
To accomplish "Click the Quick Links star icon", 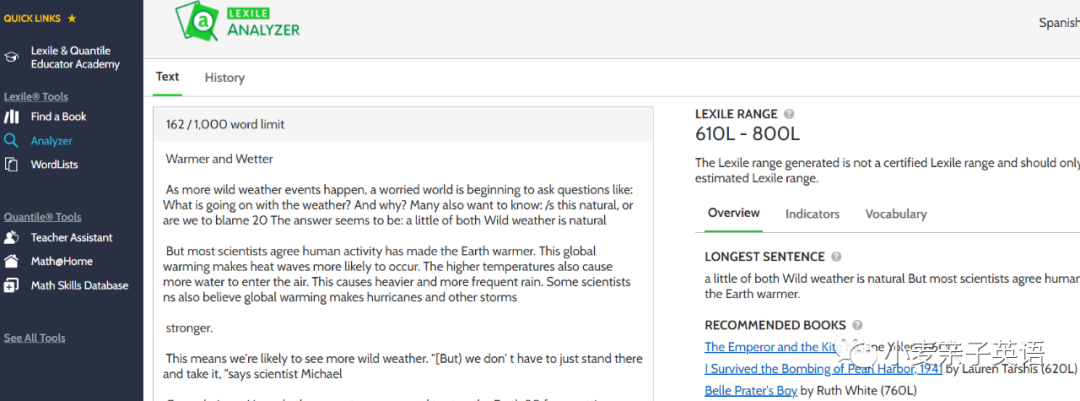I will pyautogui.click(x=72, y=19).
